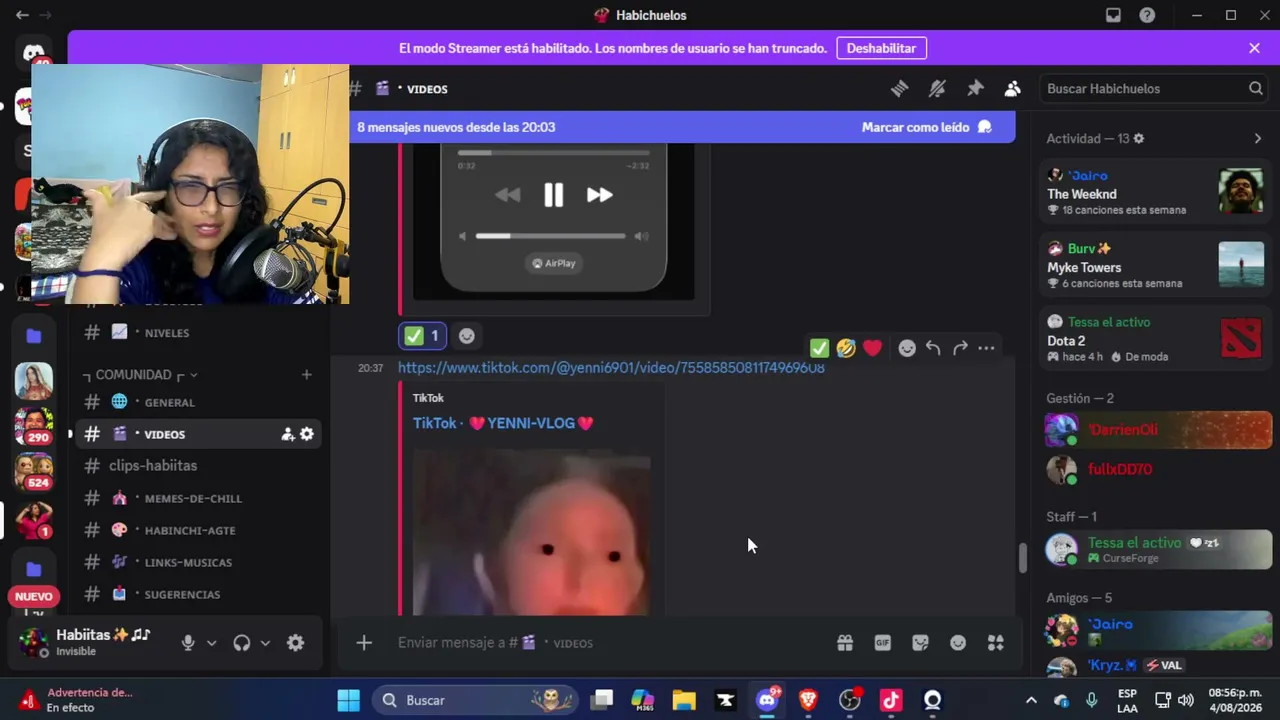
Task: Open server with 524 notification badge
Action: [x=34, y=471]
